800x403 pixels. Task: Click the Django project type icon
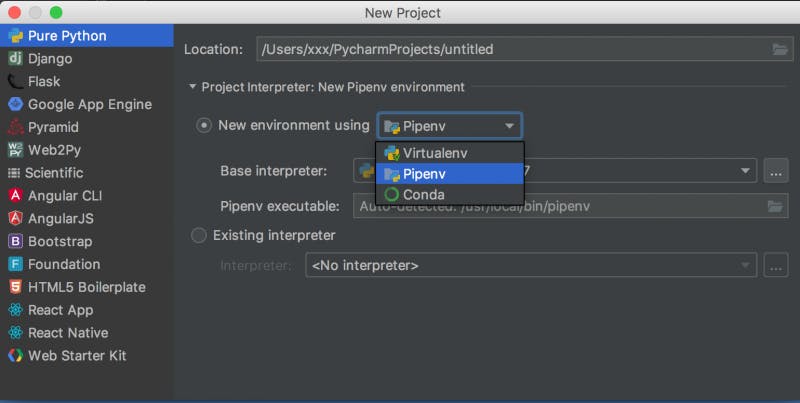[x=16, y=59]
